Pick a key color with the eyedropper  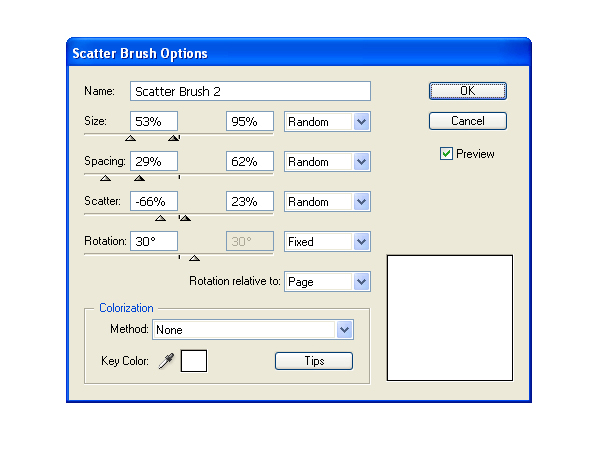coord(166,361)
